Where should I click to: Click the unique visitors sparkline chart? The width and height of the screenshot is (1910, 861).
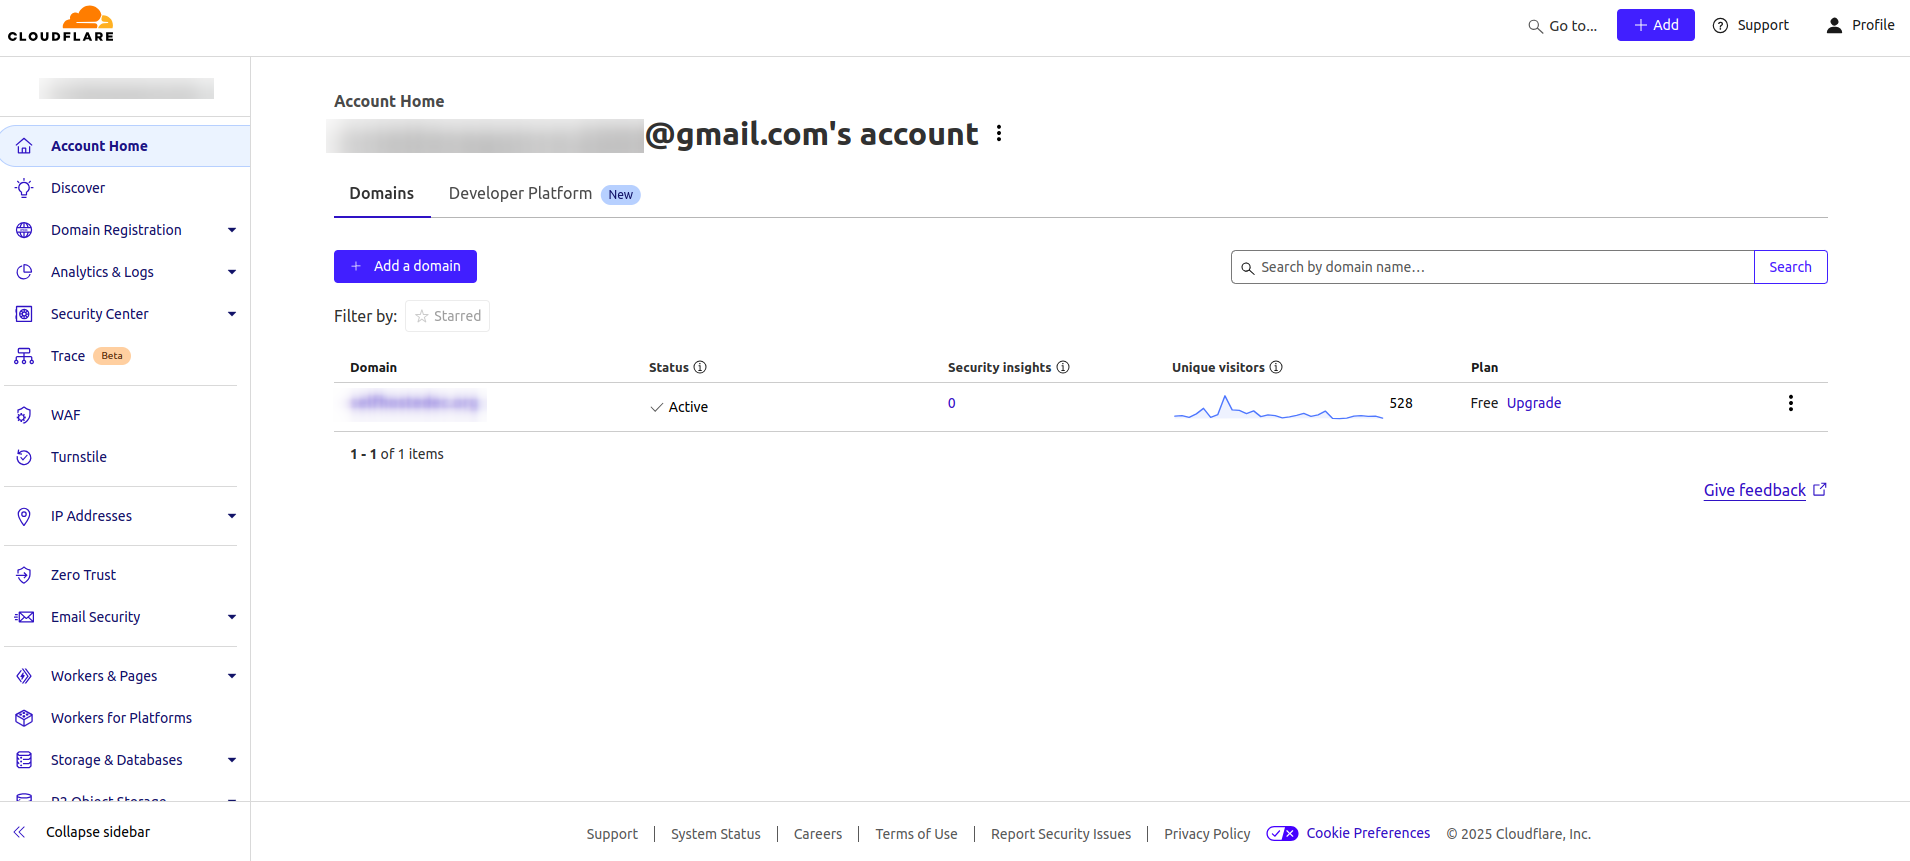pos(1278,407)
